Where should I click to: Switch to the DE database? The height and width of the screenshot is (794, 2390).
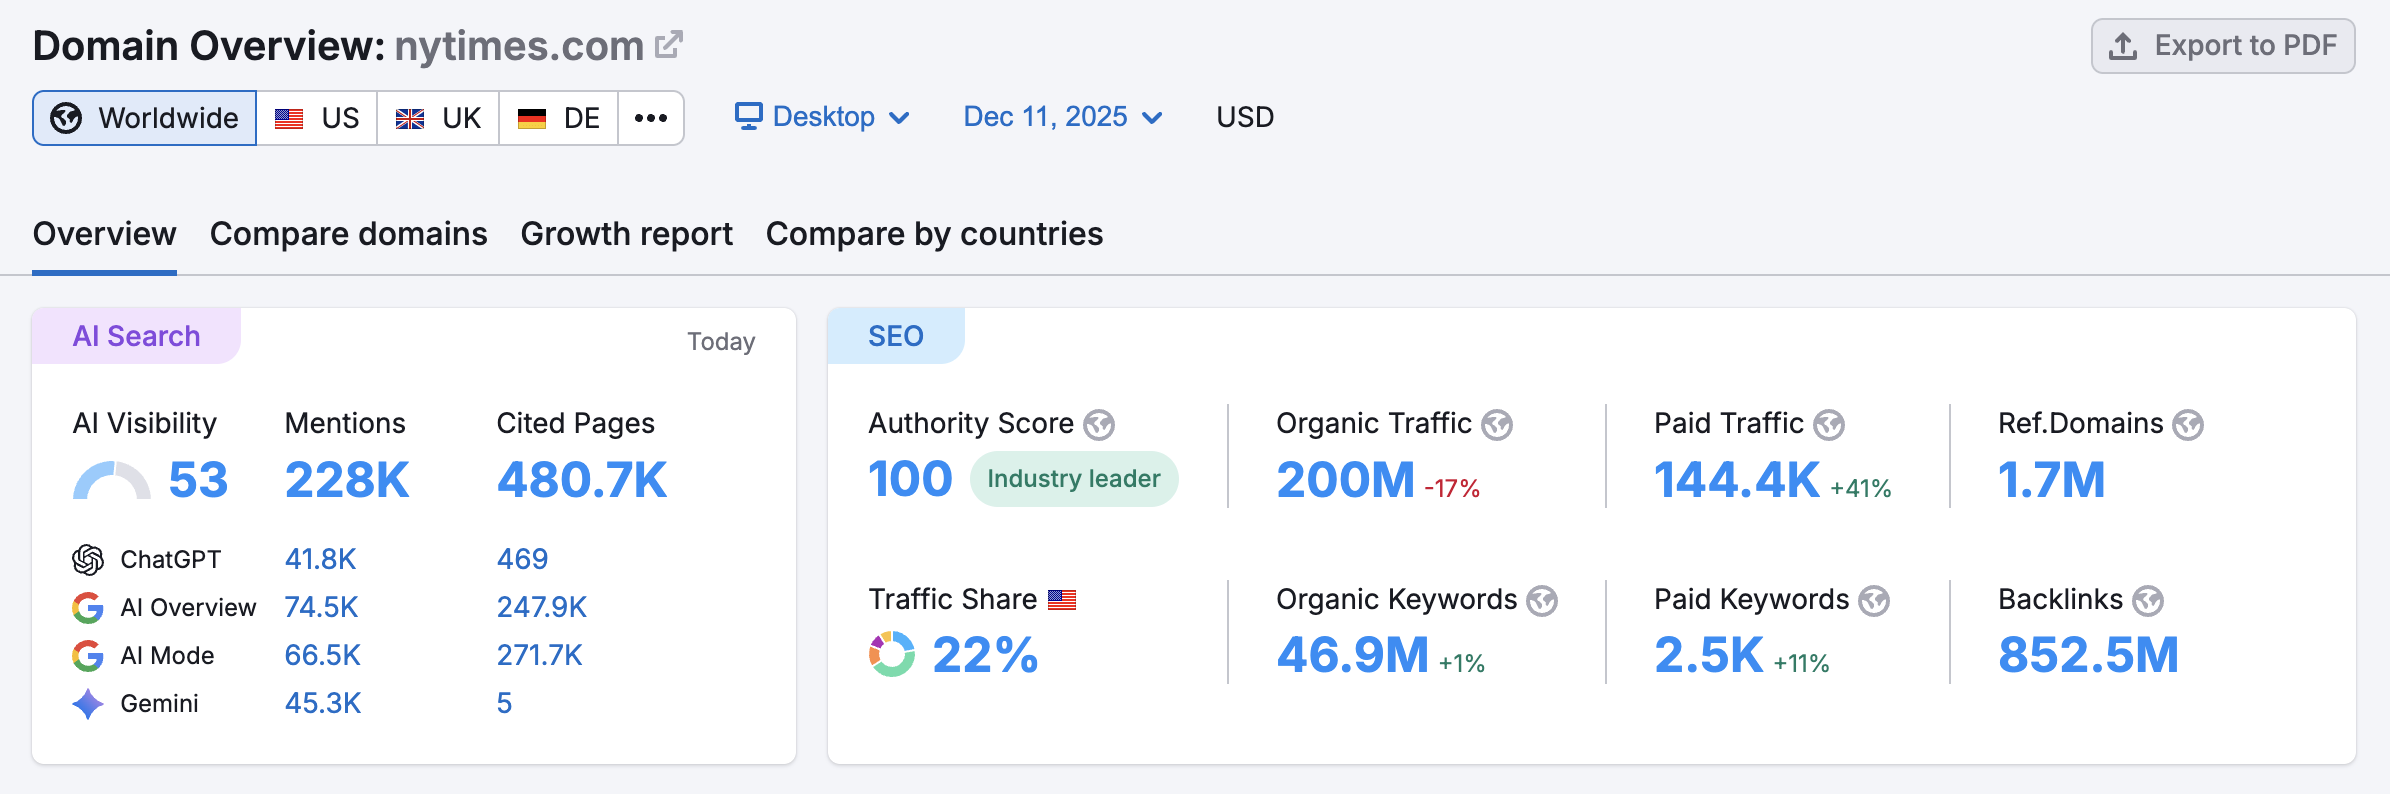point(558,118)
